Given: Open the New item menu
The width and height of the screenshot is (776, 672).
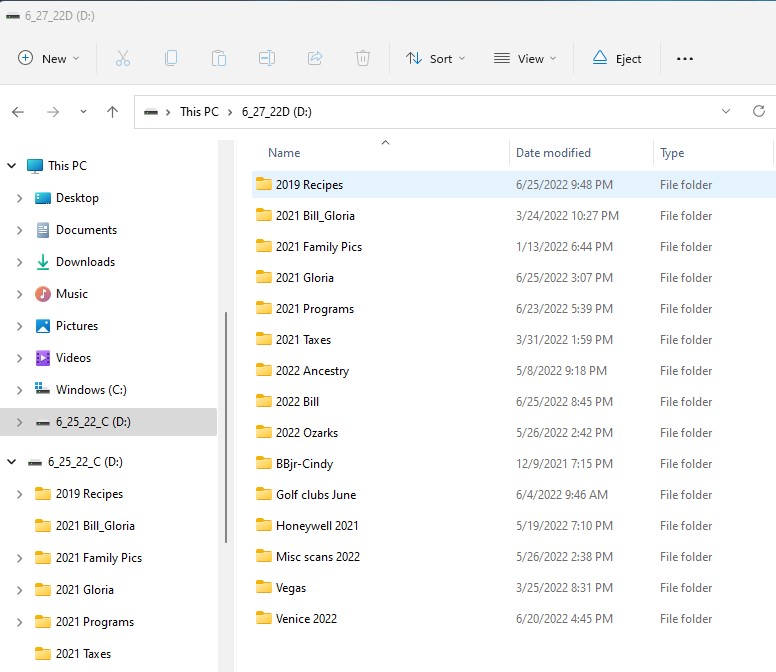Looking at the screenshot, I should [48, 58].
